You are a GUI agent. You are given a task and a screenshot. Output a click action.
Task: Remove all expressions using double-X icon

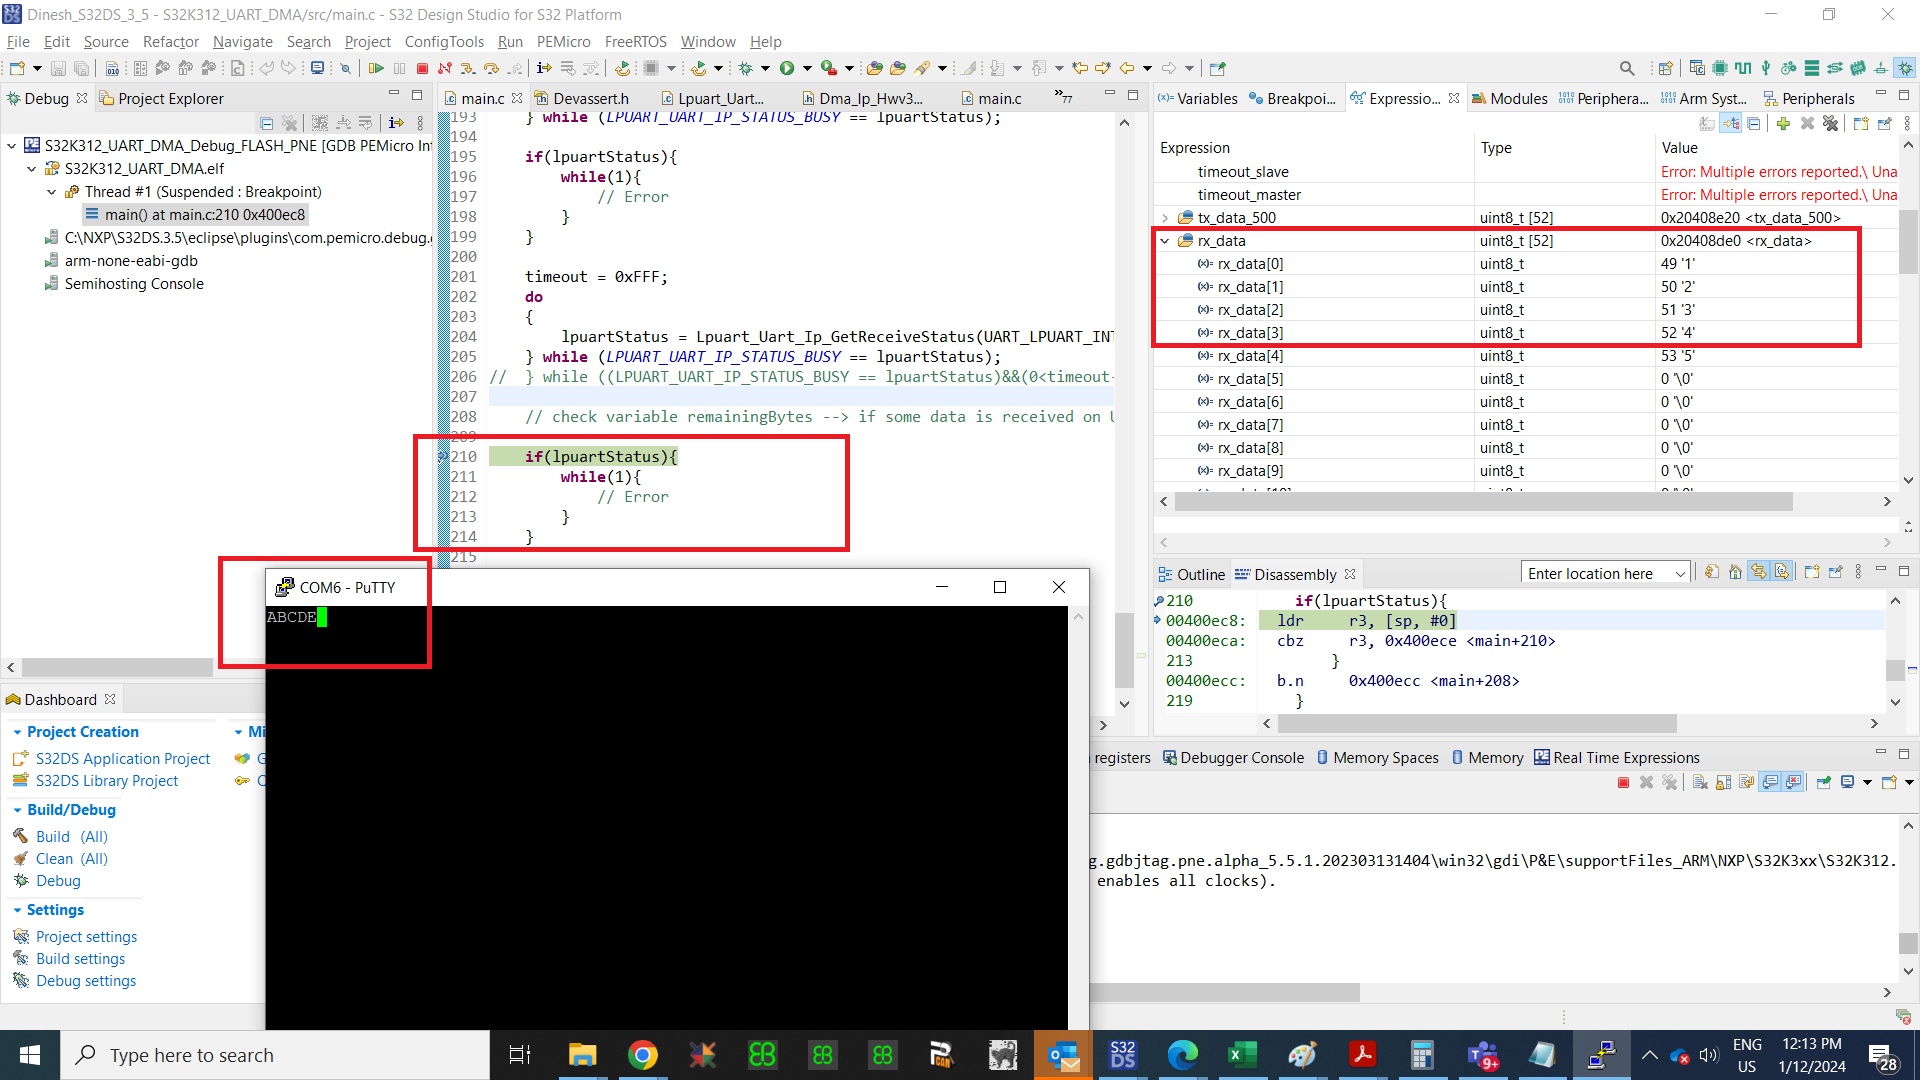[1830, 124]
